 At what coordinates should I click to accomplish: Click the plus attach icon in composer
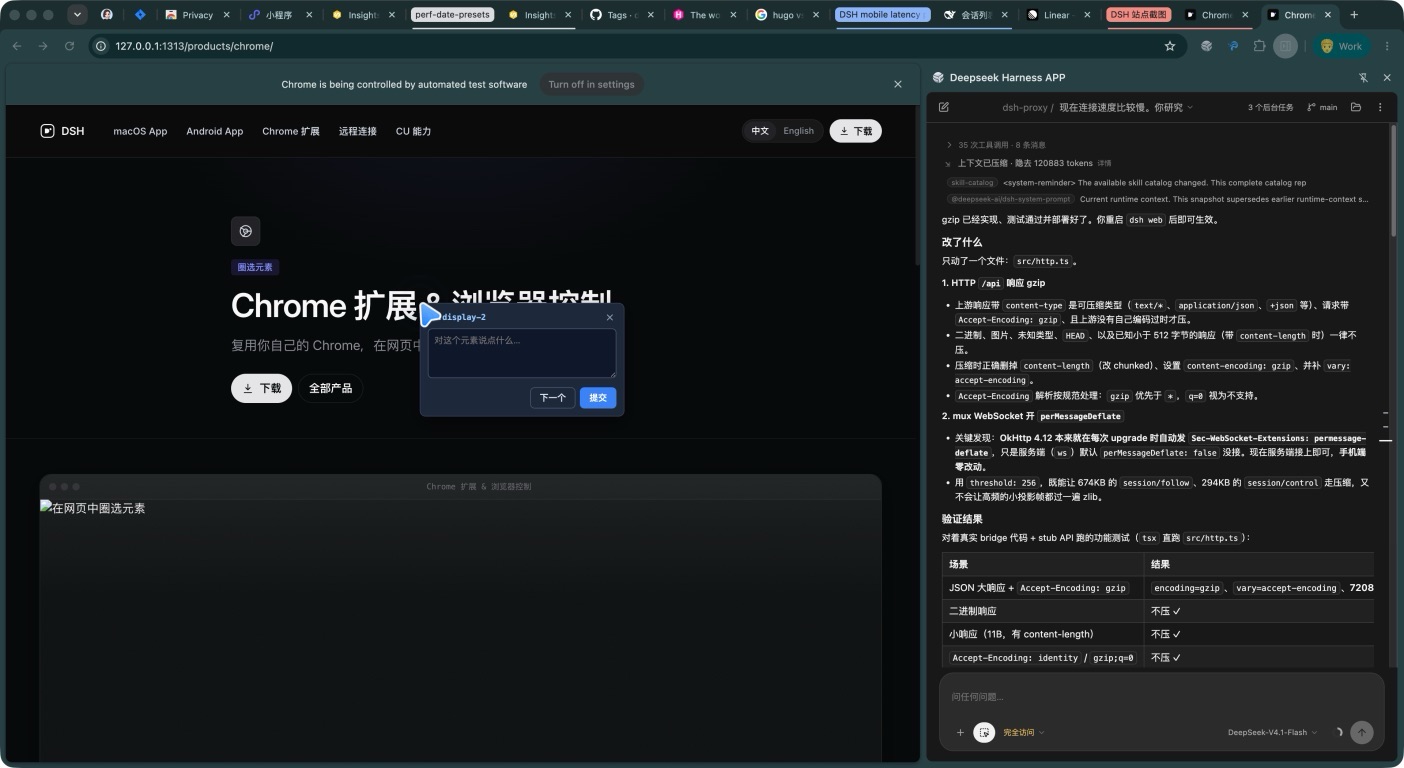960,732
